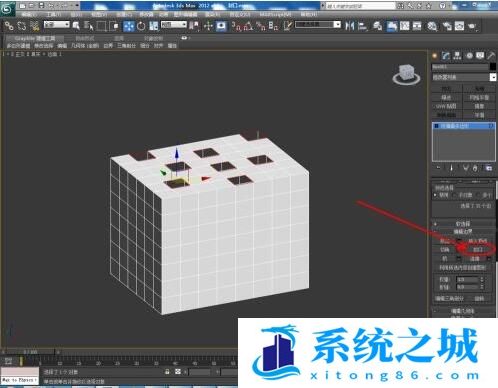Select the Select and Move tool
The width and height of the screenshot is (498, 388).
129,26
